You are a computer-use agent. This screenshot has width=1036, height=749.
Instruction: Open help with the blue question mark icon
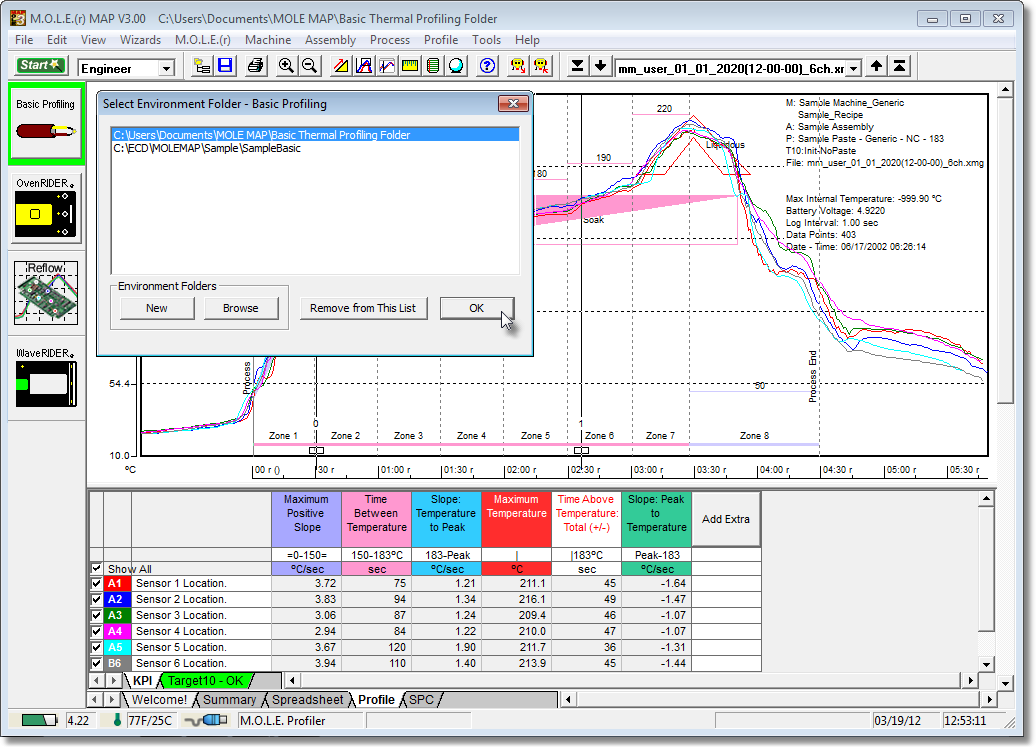(x=488, y=66)
